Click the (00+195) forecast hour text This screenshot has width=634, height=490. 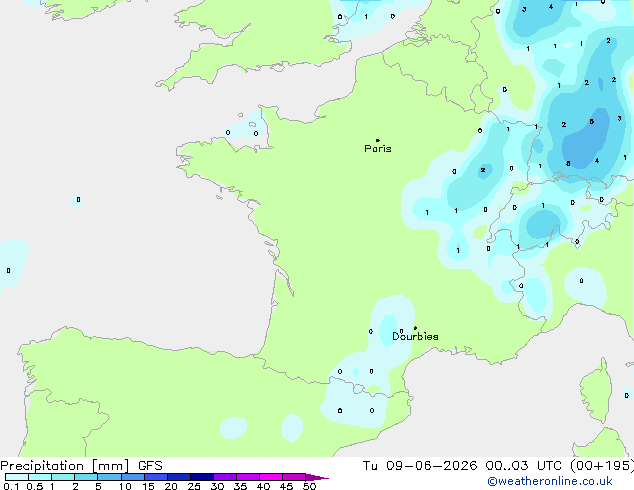[602, 466]
